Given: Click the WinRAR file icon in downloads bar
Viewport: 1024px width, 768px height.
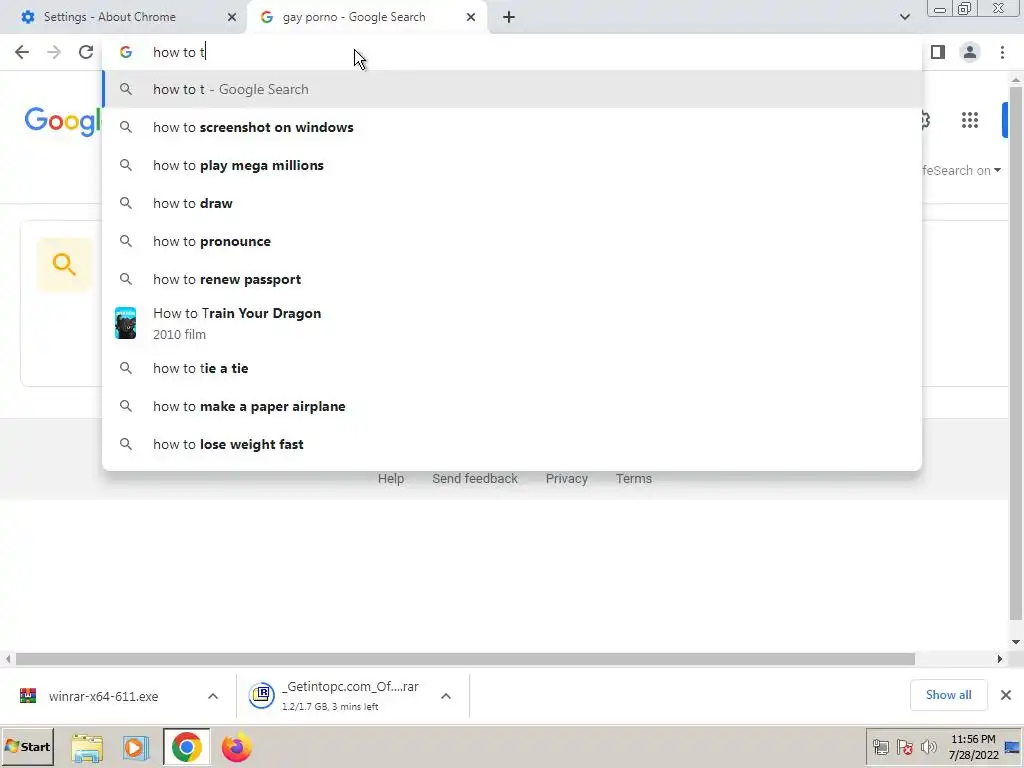Looking at the screenshot, I should 27,696.
